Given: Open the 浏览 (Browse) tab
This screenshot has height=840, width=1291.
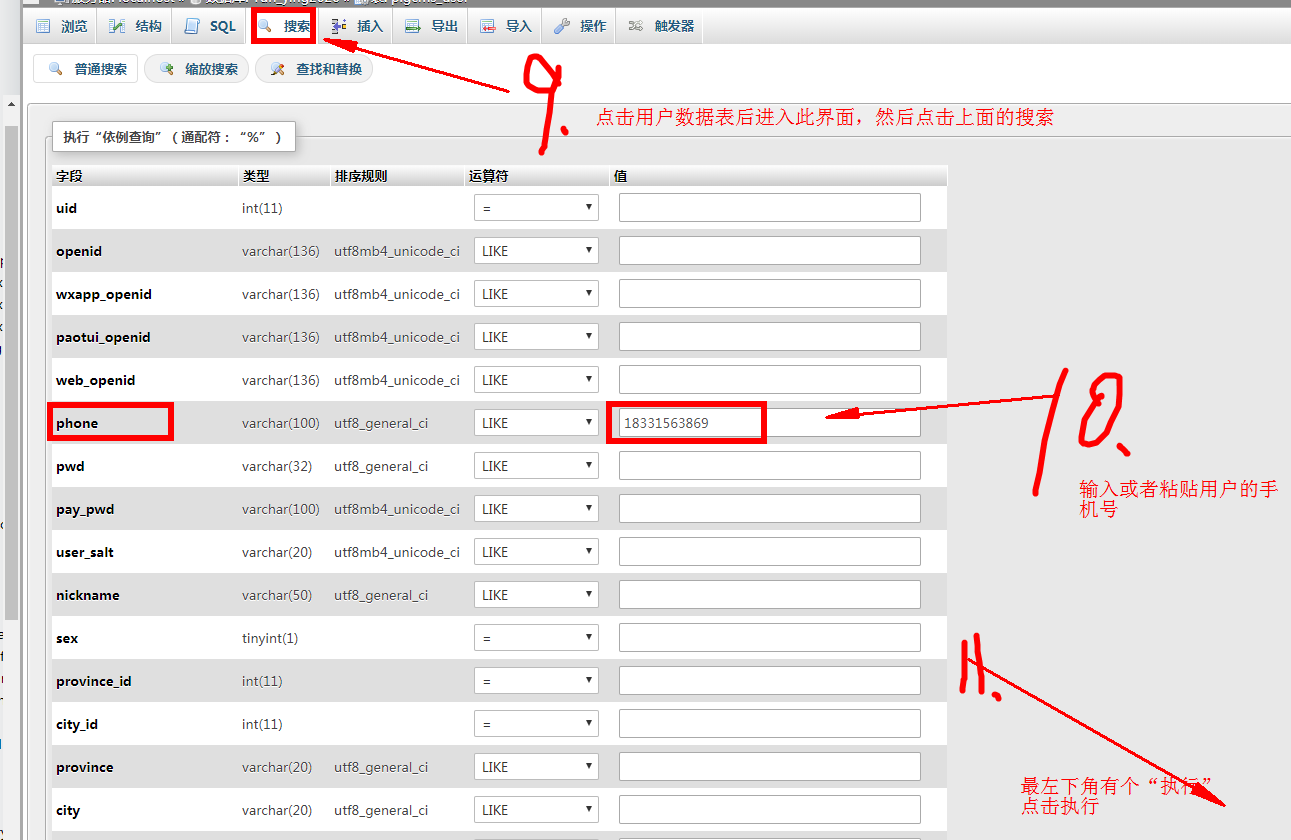Looking at the screenshot, I should pos(61,26).
